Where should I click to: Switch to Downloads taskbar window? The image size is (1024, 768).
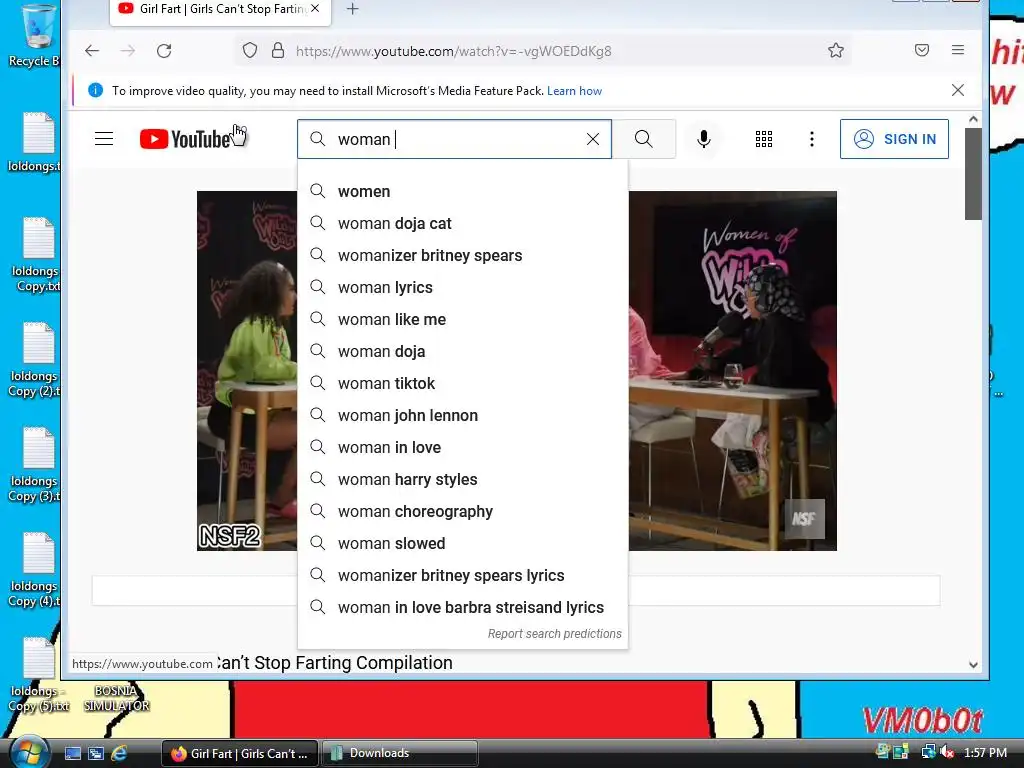[x=400, y=753]
